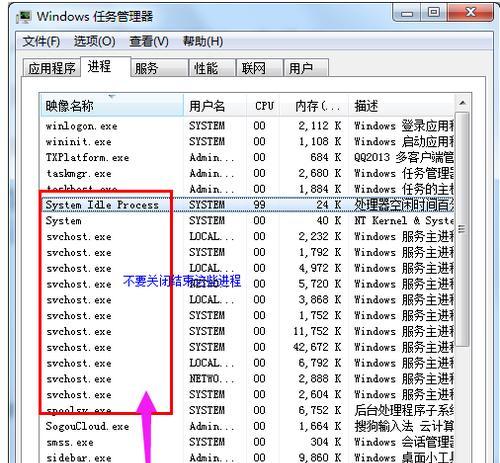Select the svchost.exe row using 2,232 K
The width and height of the screenshot is (500, 463).
coord(247,237)
